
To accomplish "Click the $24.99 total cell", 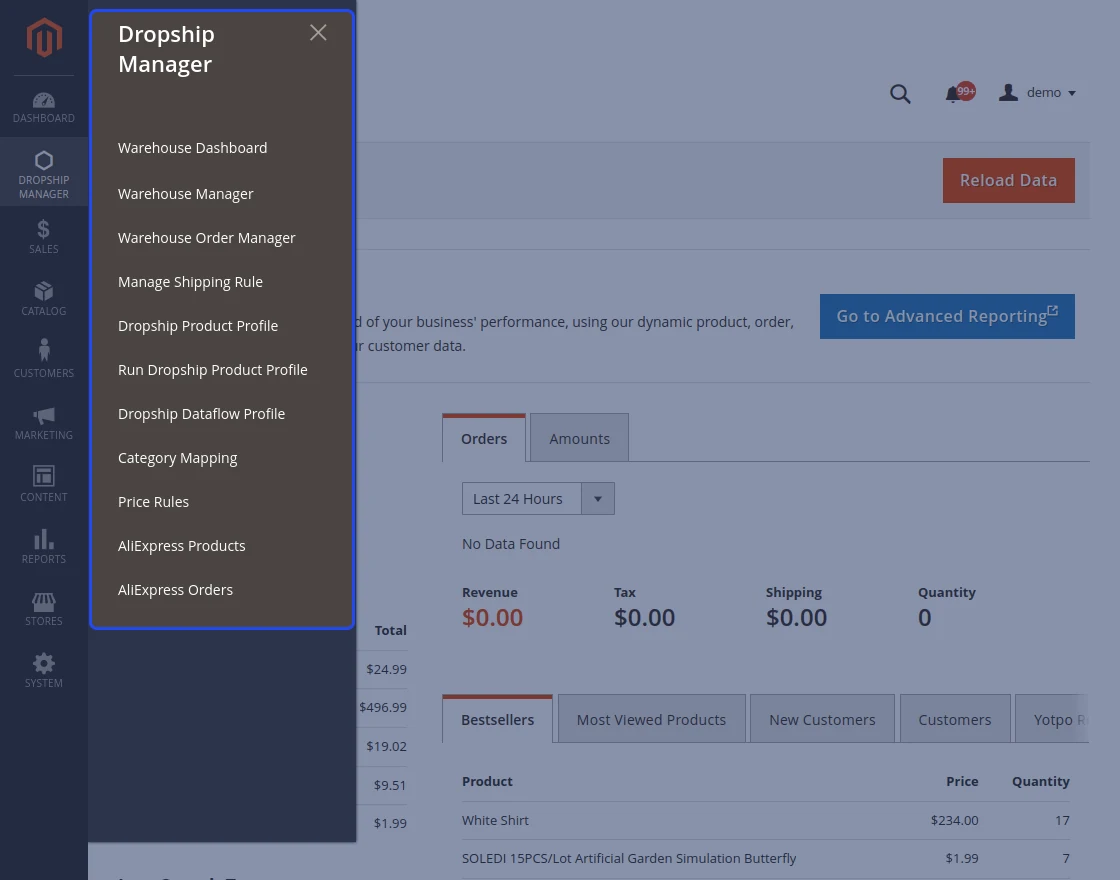I will click(386, 669).
